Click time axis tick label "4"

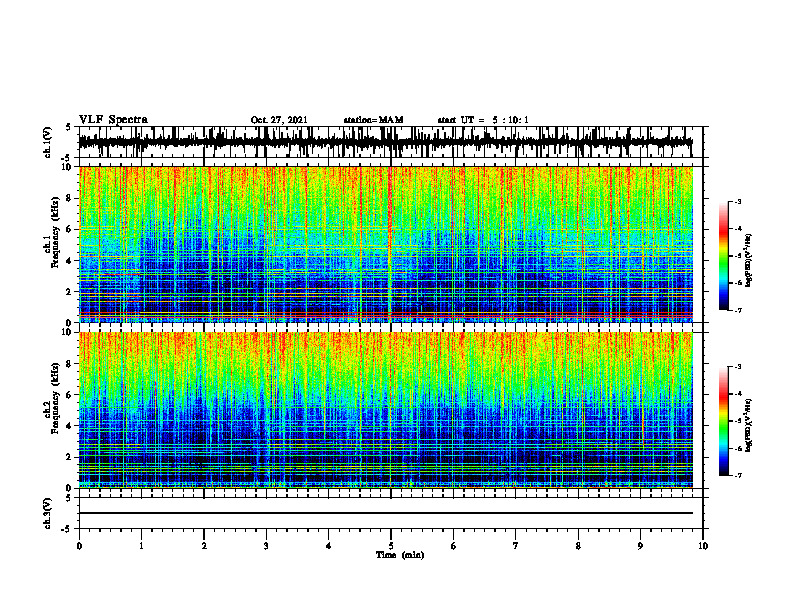click(x=329, y=546)
